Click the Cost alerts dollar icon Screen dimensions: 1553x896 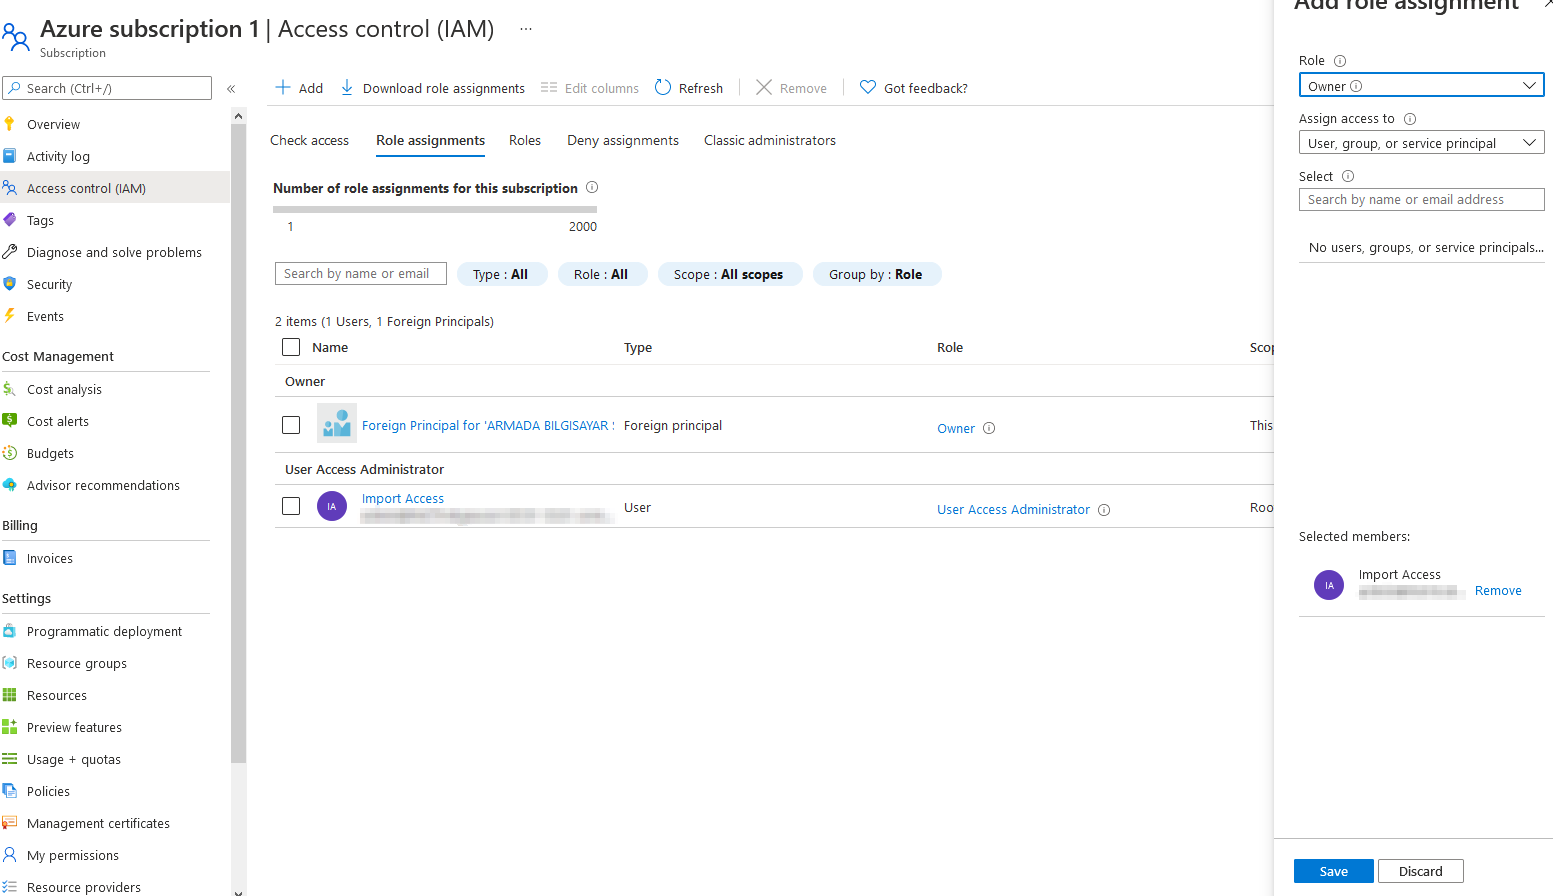(9, 421)
